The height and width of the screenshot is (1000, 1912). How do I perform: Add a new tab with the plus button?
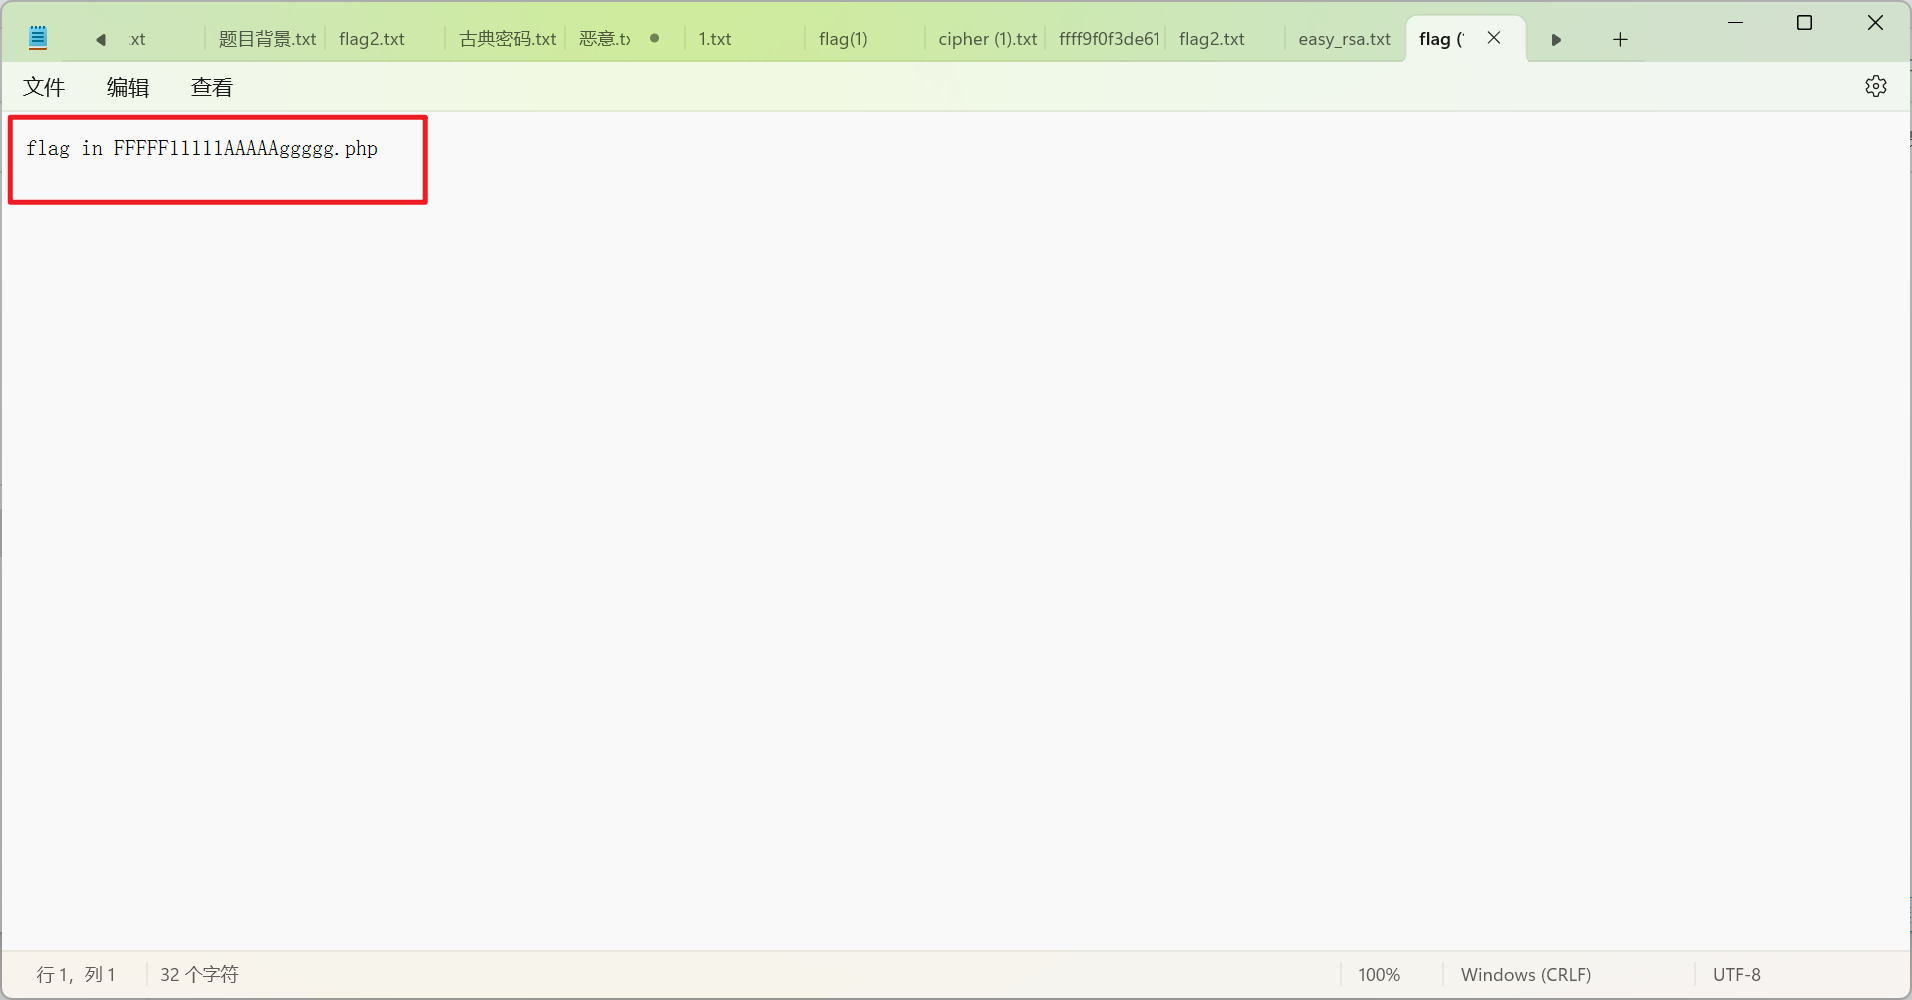(1620, 39)
